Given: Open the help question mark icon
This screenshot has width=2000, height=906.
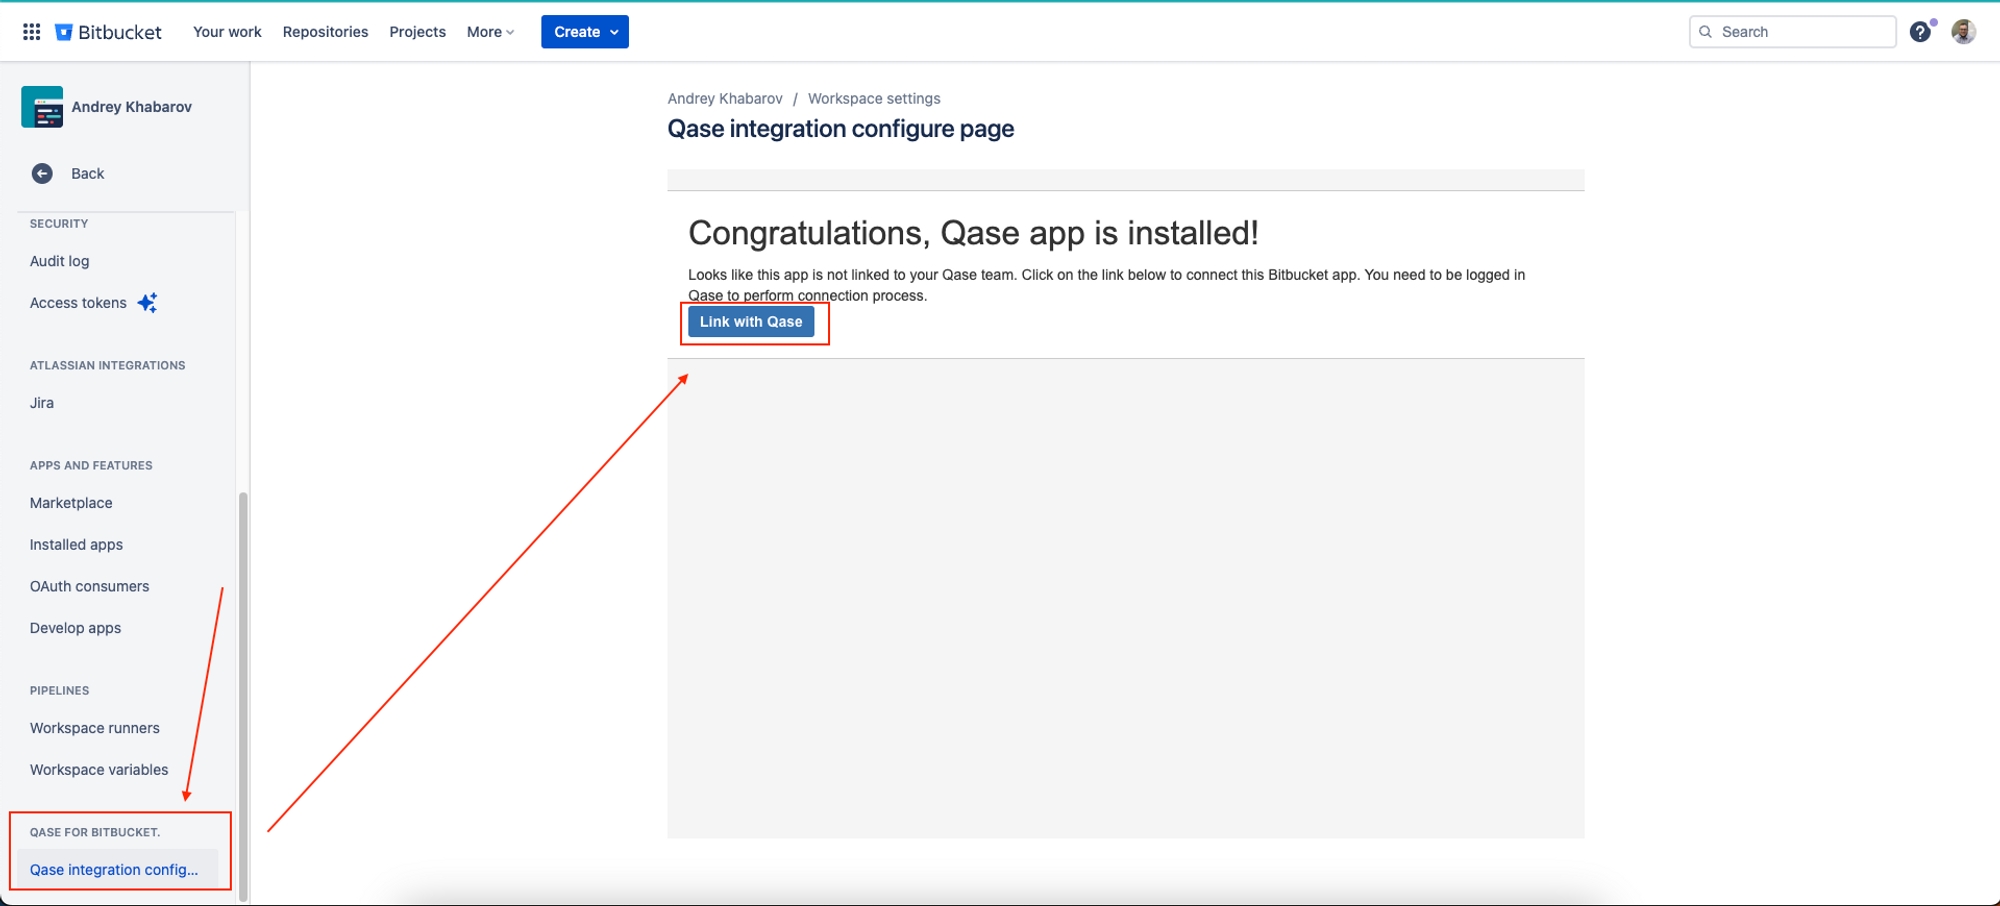Looking at the screenshot, I should click(1919, 32).
